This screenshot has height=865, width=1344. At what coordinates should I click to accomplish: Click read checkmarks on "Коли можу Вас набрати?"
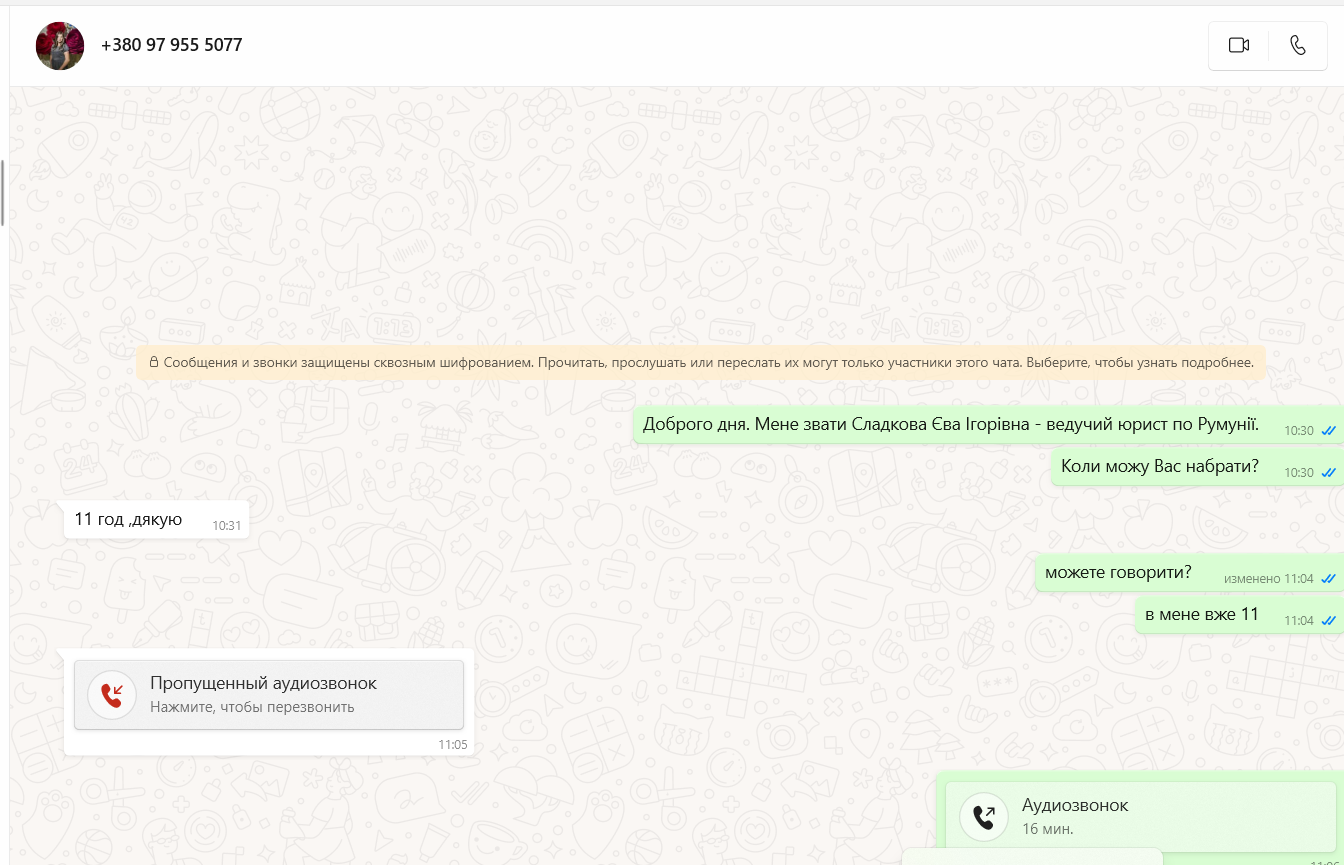(x=1328, y=472)
